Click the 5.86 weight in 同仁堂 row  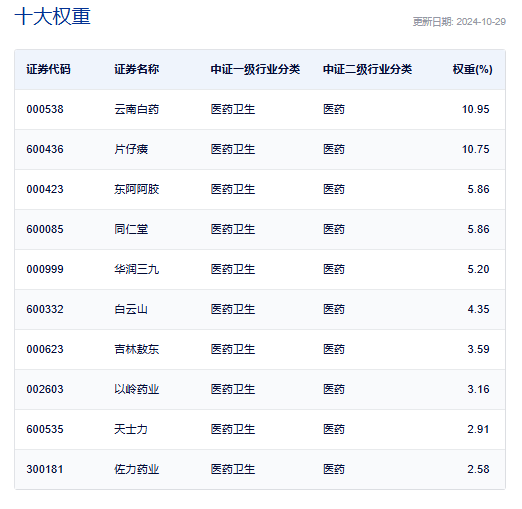(478, 229)
